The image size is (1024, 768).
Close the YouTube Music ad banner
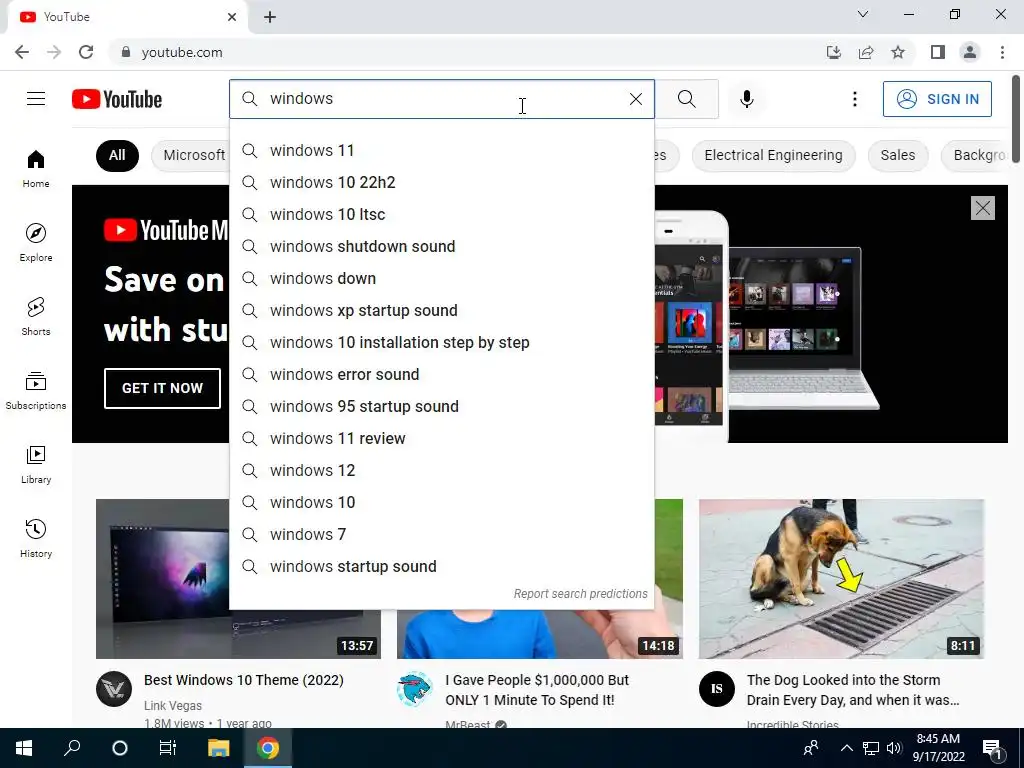(982, 208)
